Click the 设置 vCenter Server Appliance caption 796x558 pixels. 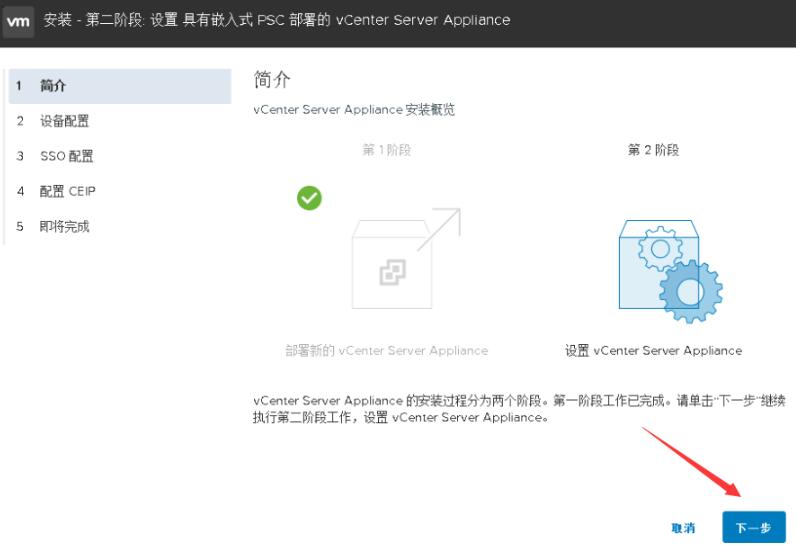[653, 350]
